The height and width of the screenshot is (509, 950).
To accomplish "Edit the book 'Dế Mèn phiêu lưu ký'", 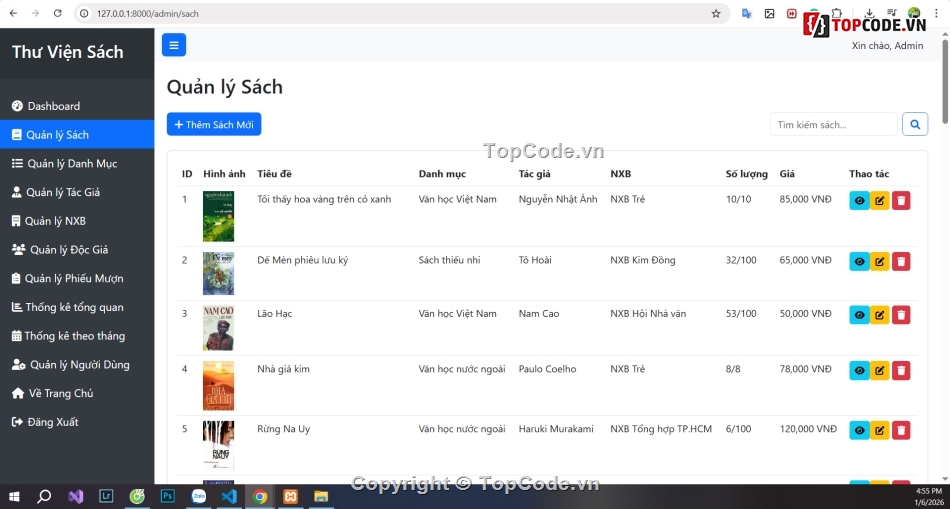I will 880,262.
